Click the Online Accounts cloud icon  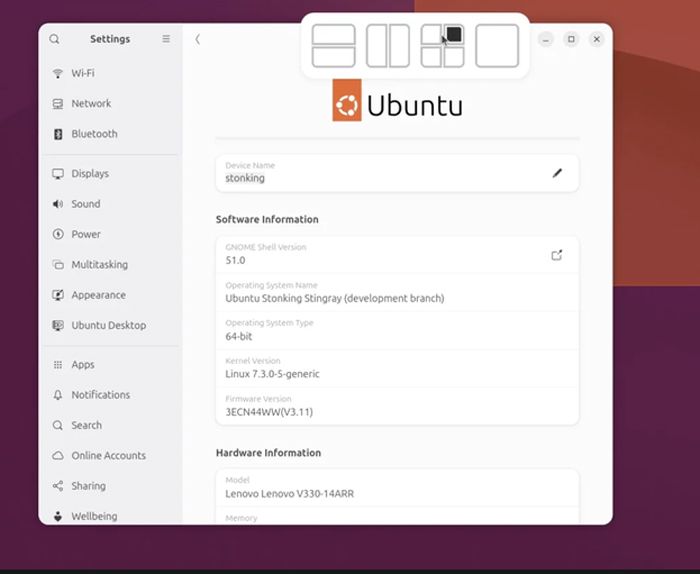pyautogui.click(x=58, y=456)
